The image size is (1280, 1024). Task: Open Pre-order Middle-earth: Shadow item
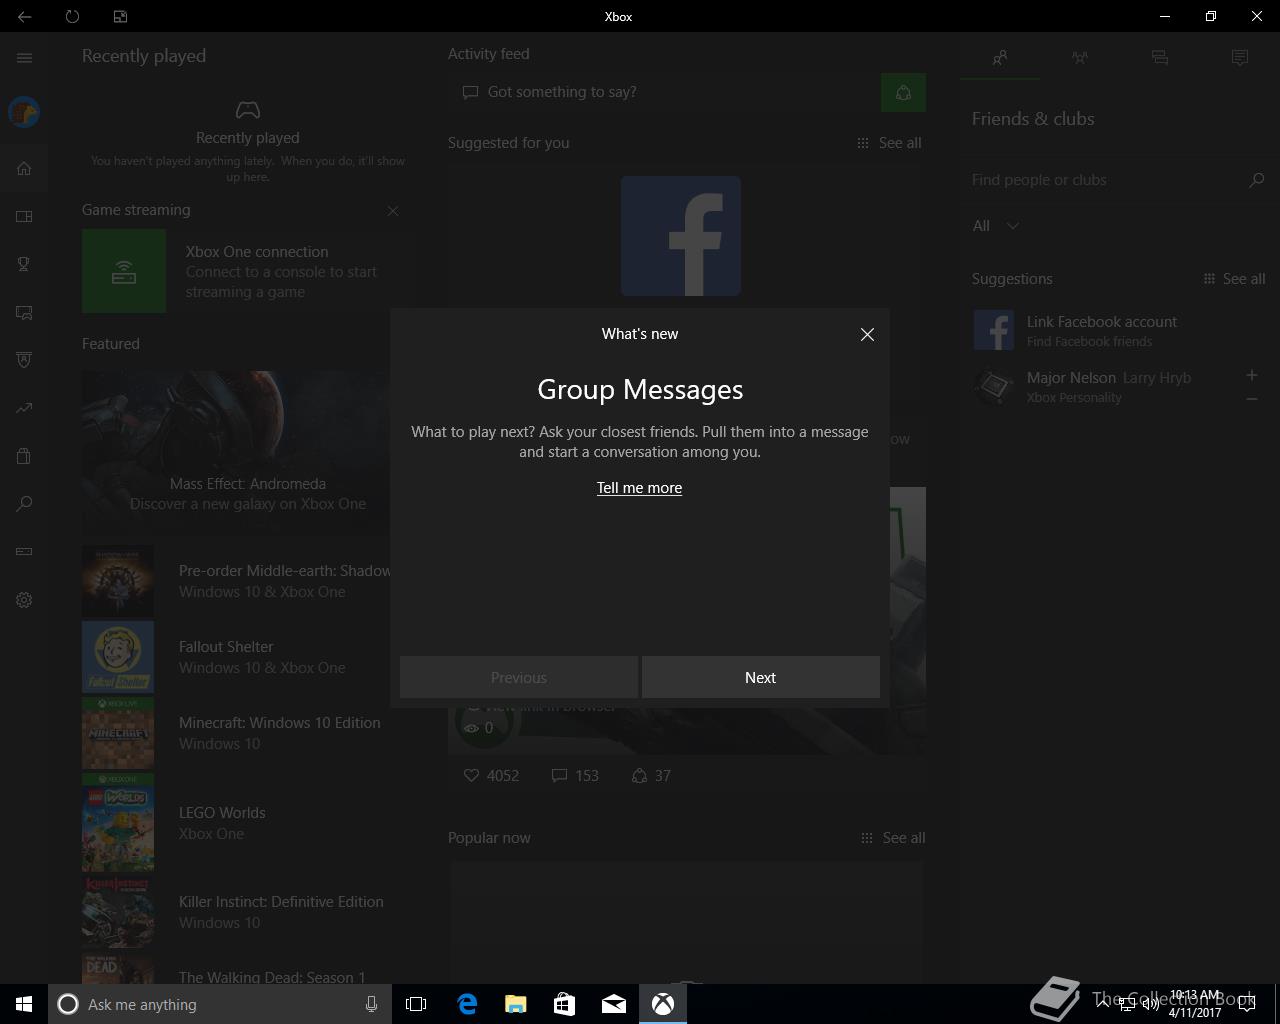(x=236, y=581)
